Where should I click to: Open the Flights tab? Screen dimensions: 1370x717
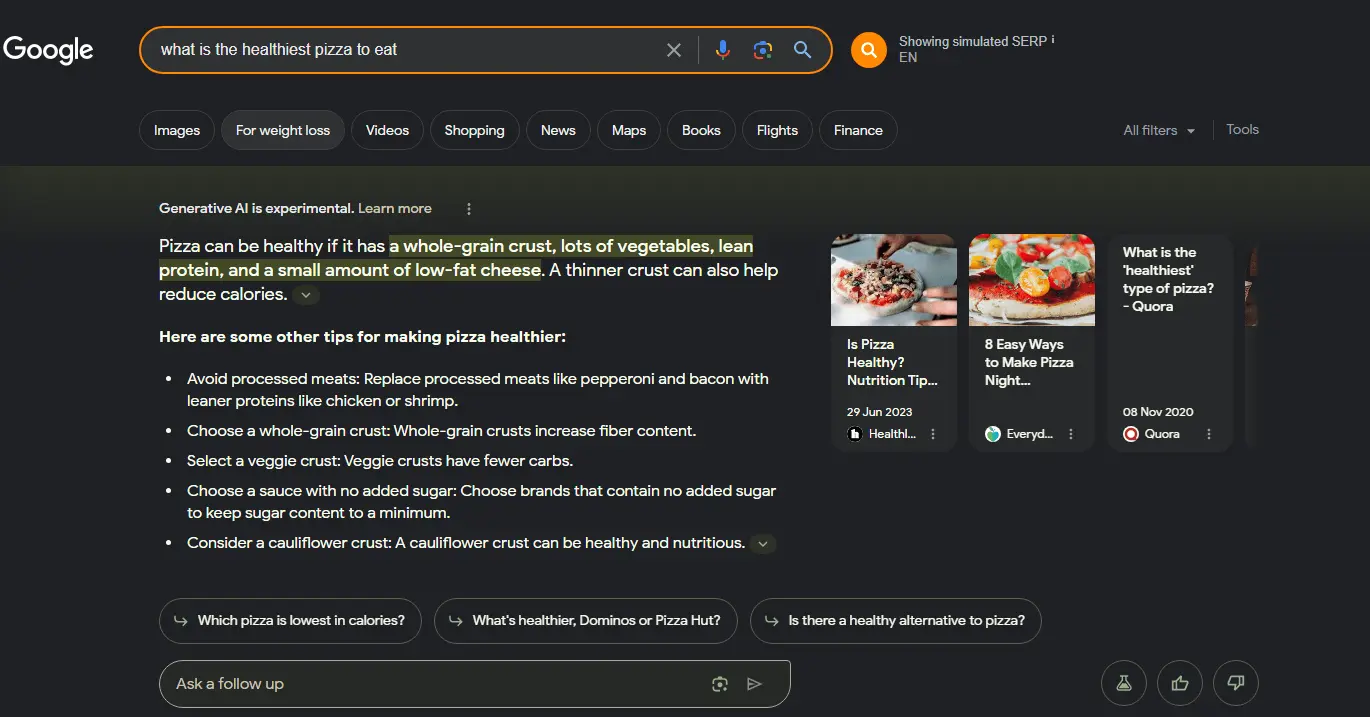click(777, 130)
